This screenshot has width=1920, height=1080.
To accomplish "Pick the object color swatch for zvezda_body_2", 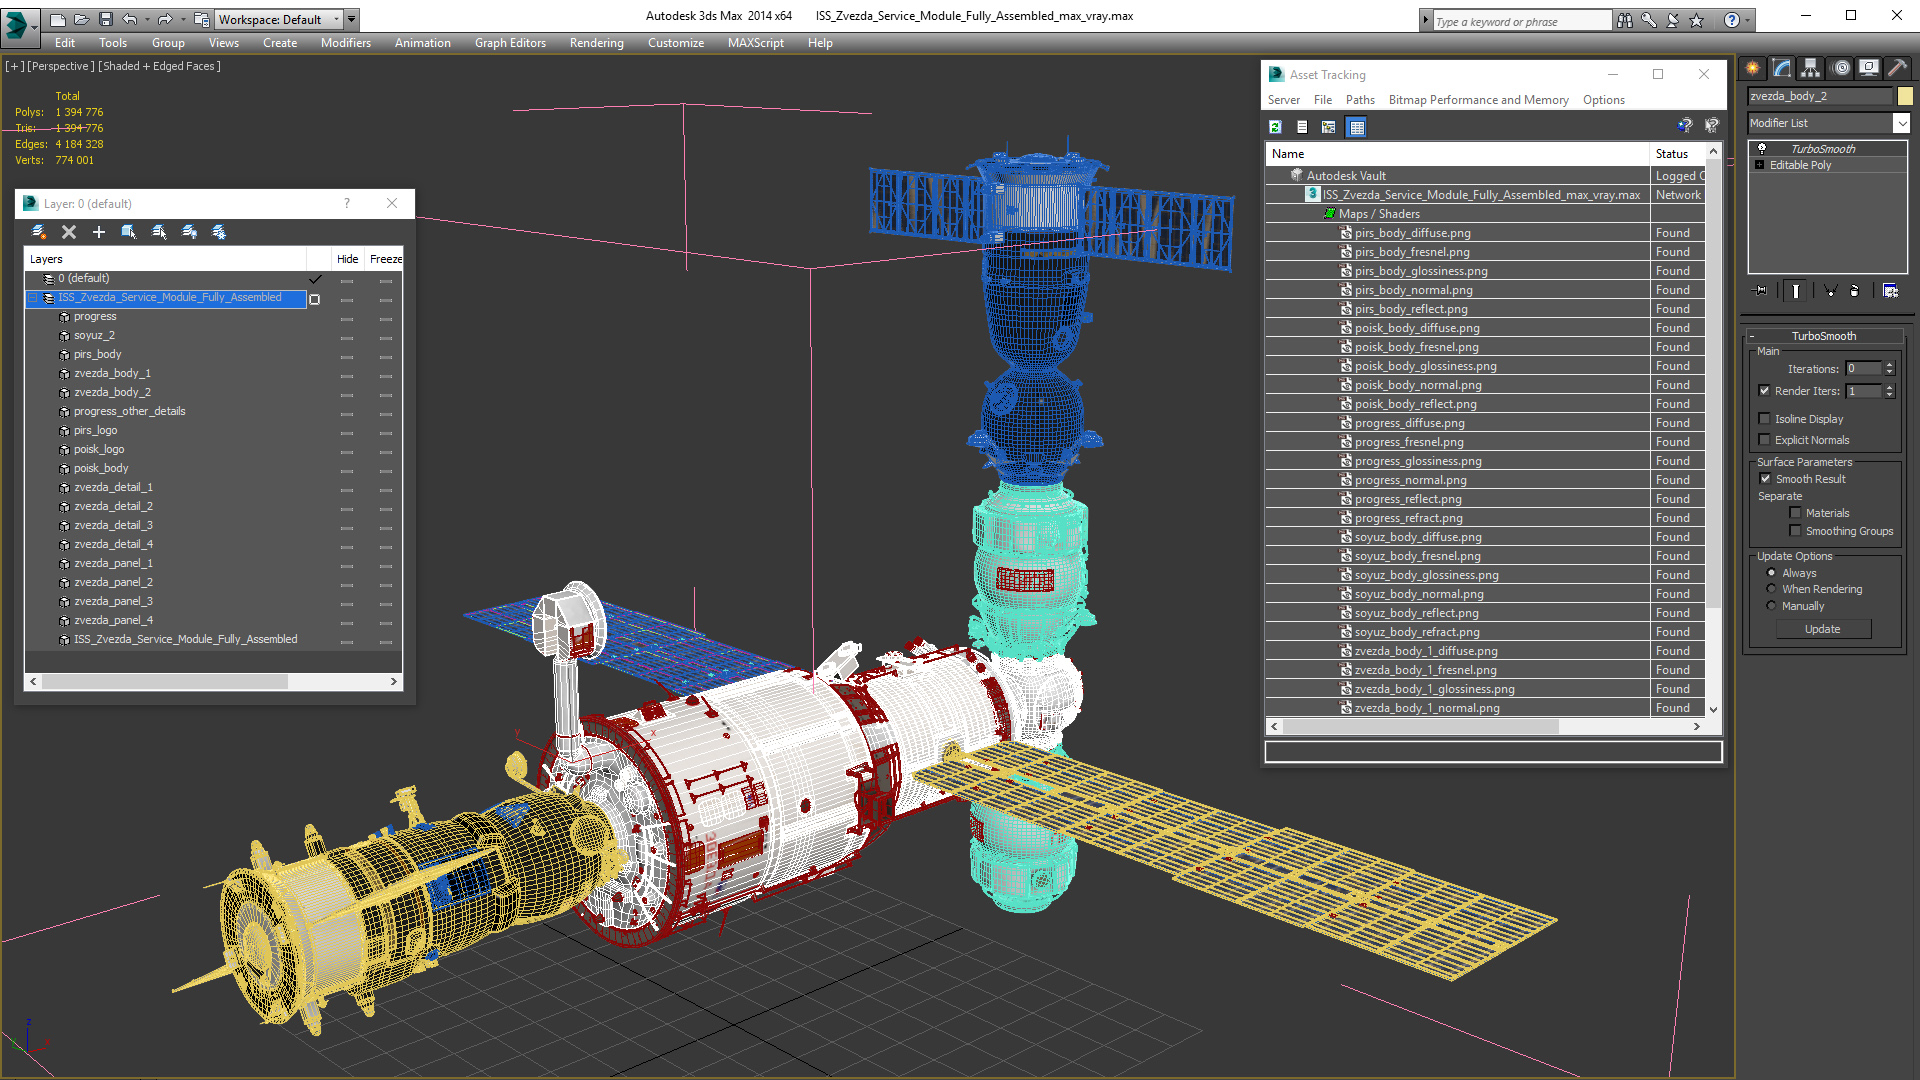I will pos(1905,96).
